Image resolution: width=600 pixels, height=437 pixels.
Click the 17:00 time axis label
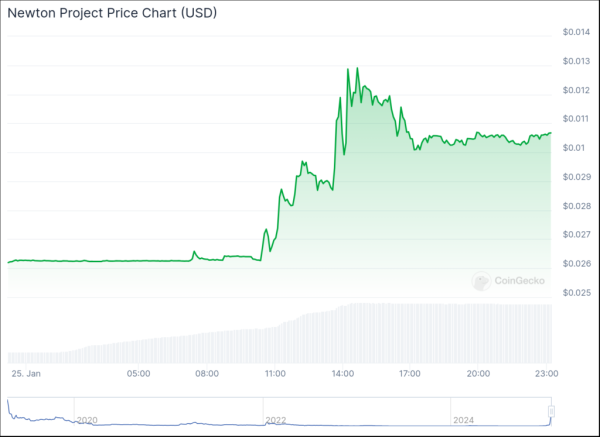point(410,373)
